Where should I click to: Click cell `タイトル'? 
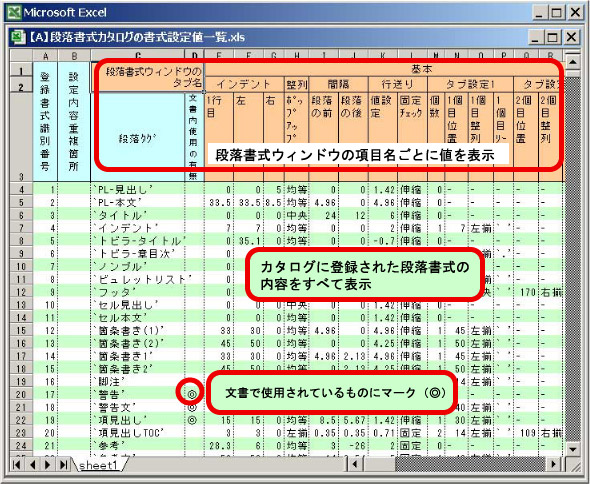tap(138, 215)
